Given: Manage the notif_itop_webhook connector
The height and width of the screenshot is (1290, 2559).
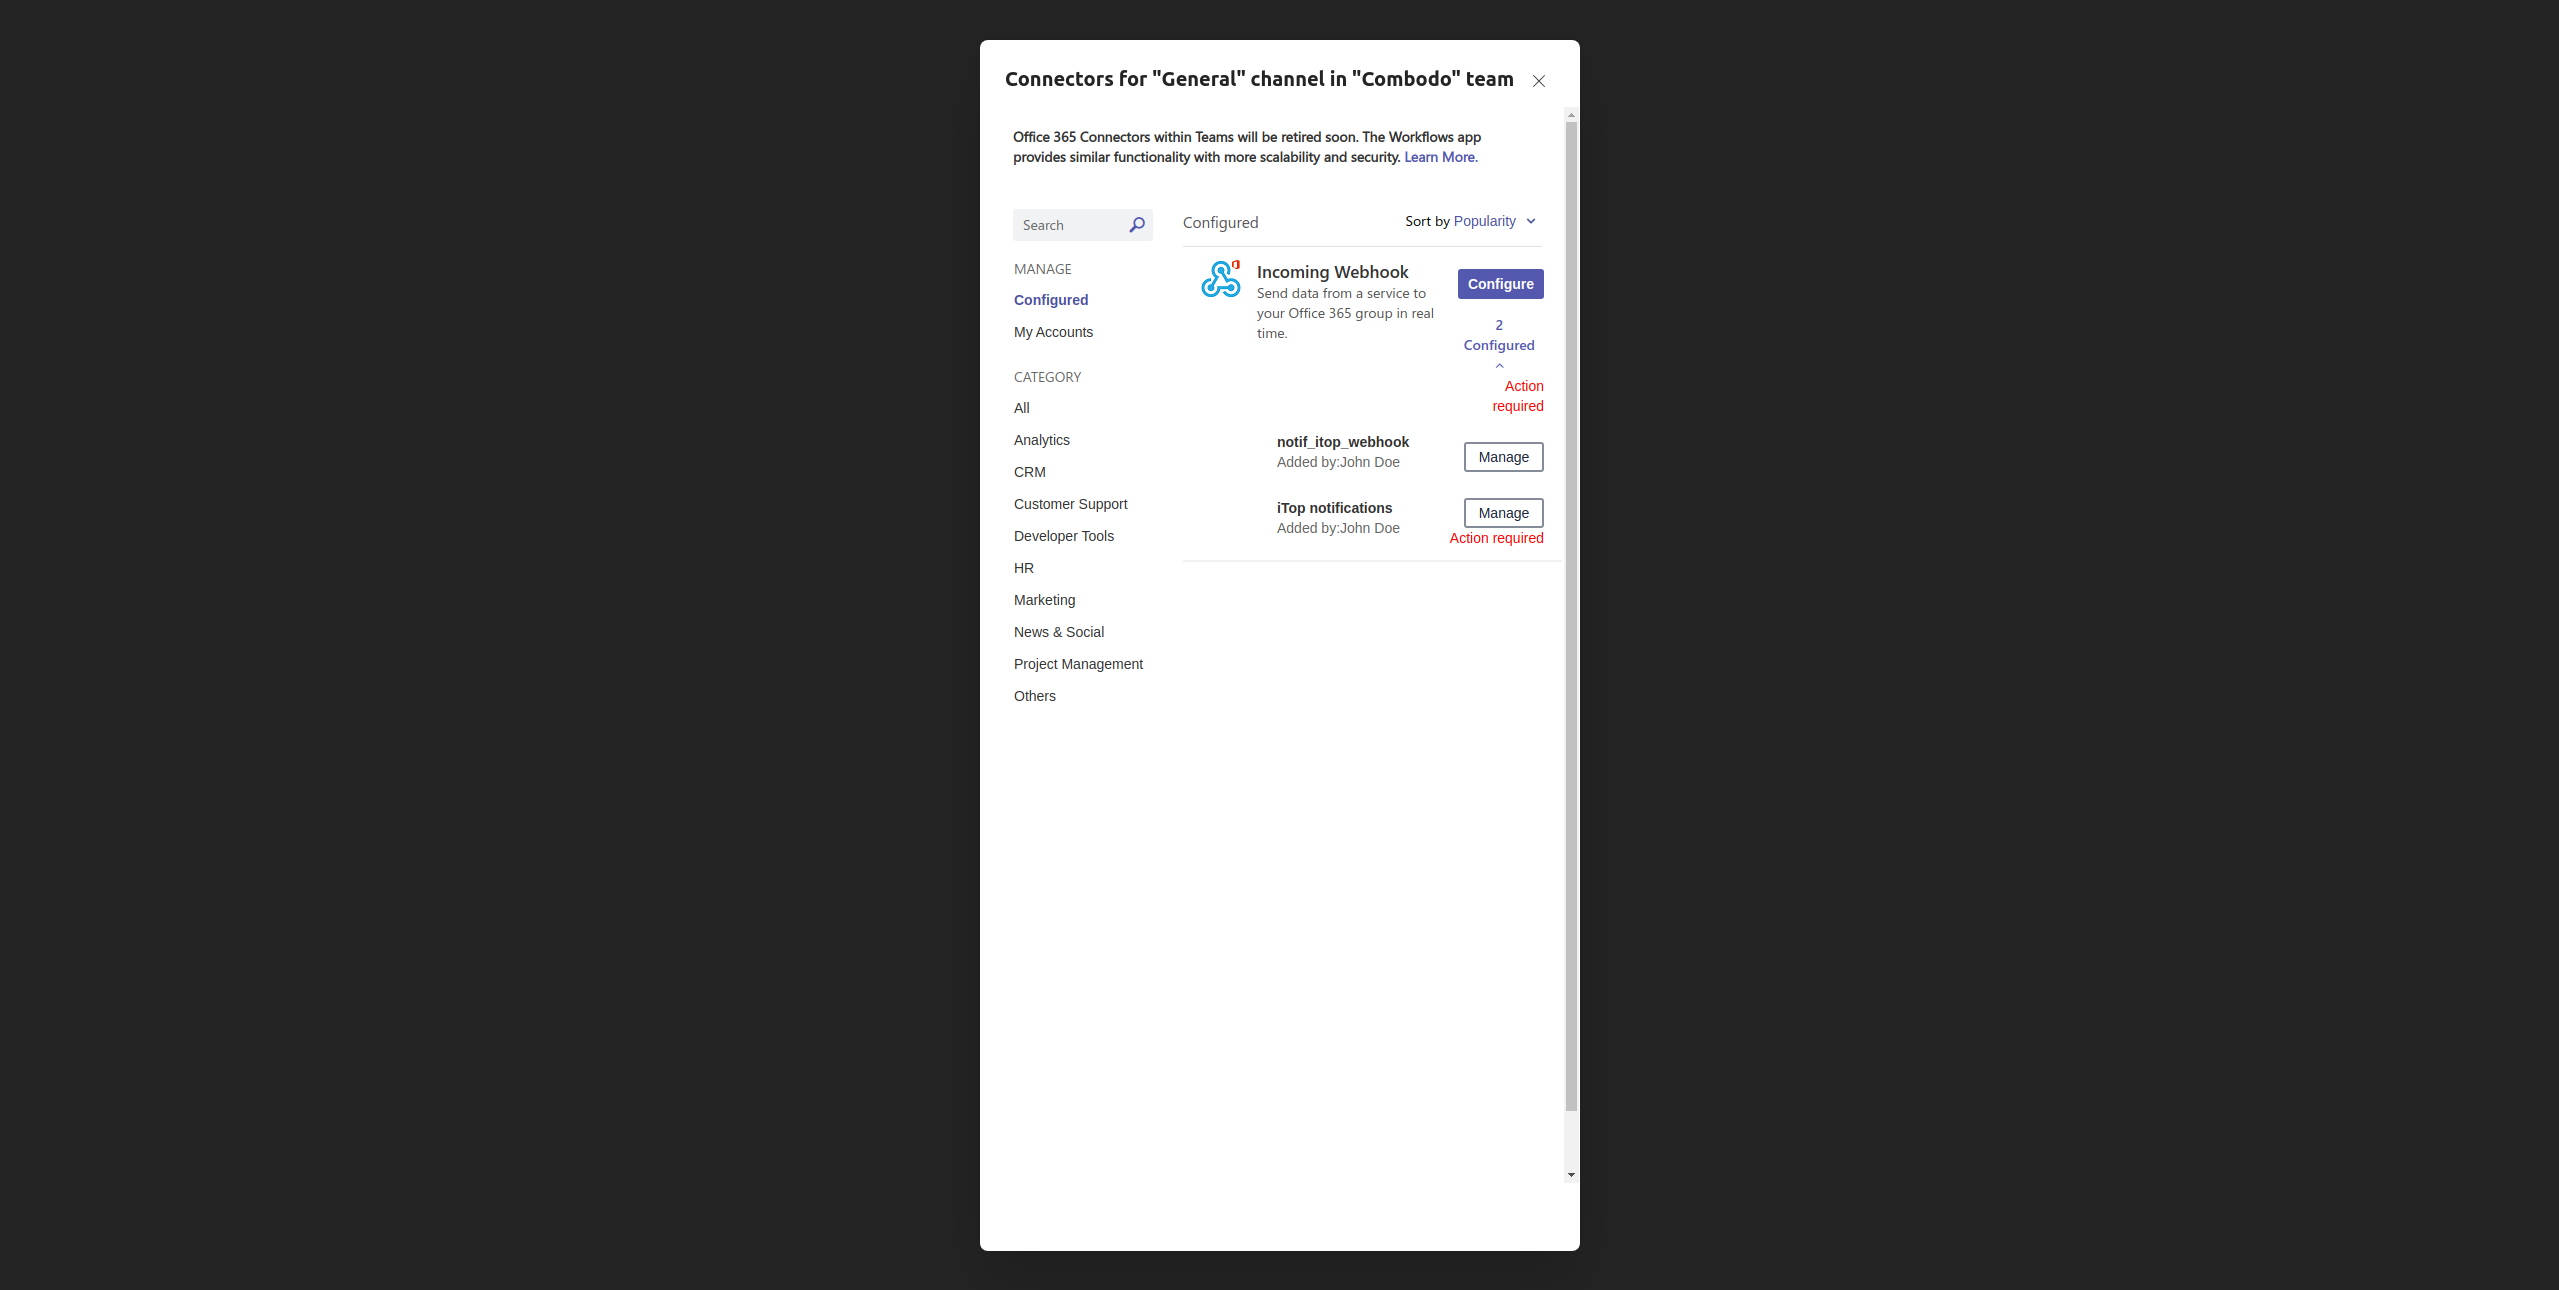Looking at the screenshot, I should [x=1503, y=457].
